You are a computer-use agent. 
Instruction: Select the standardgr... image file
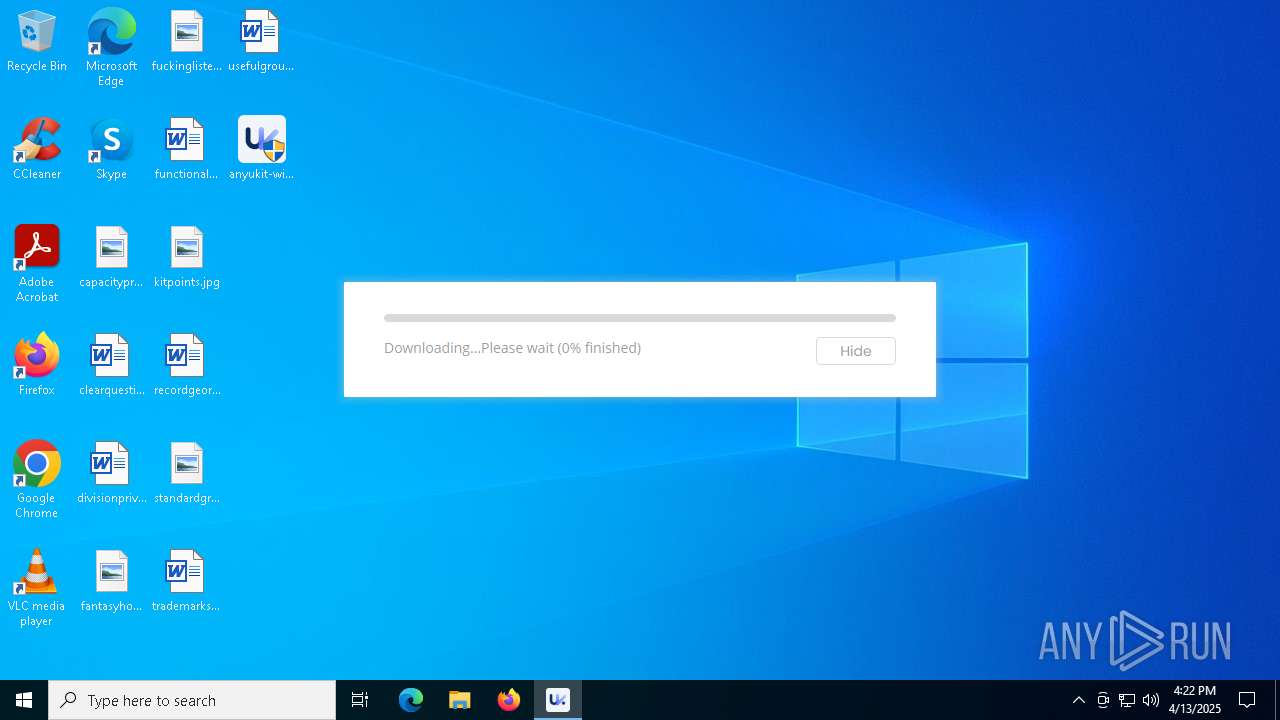coord(186,473)
